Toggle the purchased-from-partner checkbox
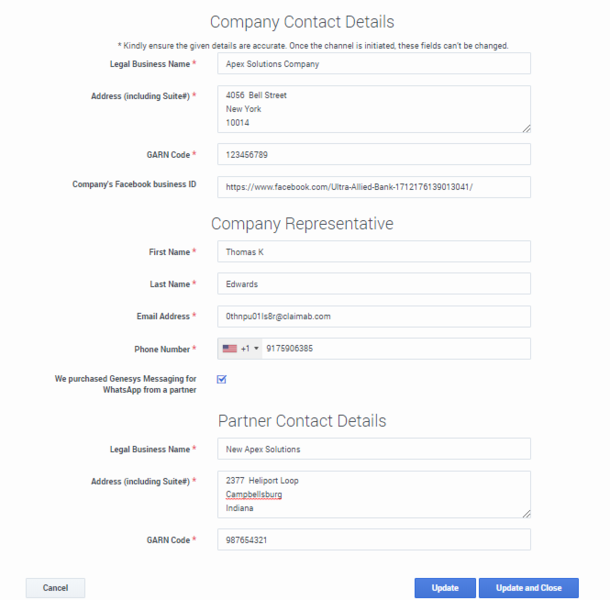Screen dimensions: 610x600 222,379
